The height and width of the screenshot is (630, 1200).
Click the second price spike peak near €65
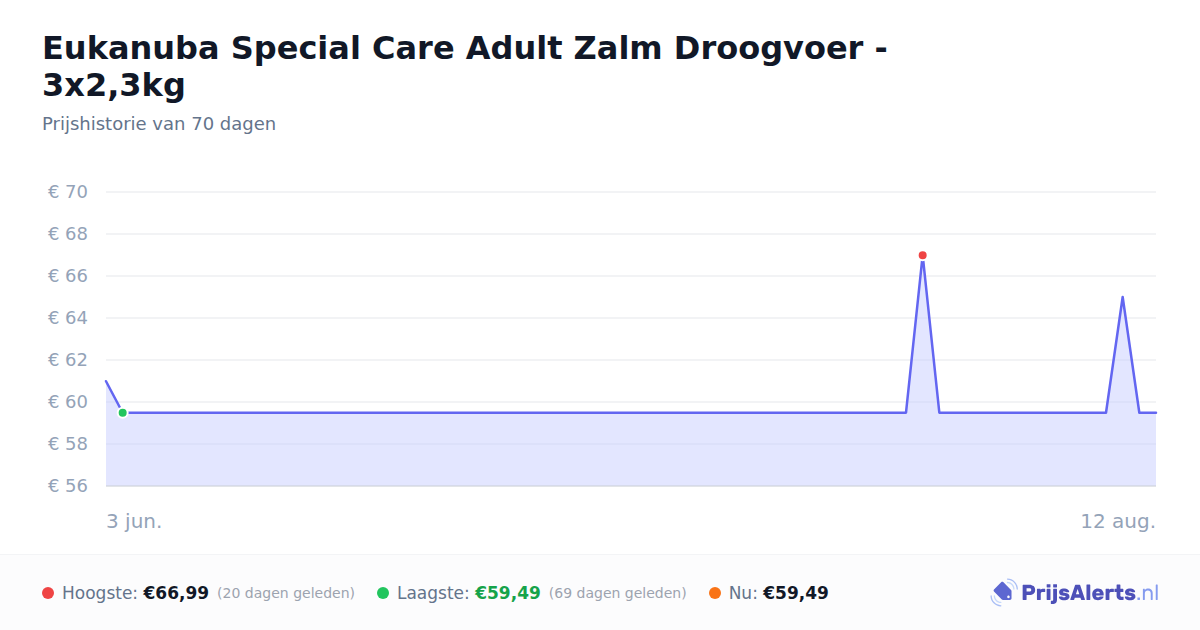tap(1122, 297)
